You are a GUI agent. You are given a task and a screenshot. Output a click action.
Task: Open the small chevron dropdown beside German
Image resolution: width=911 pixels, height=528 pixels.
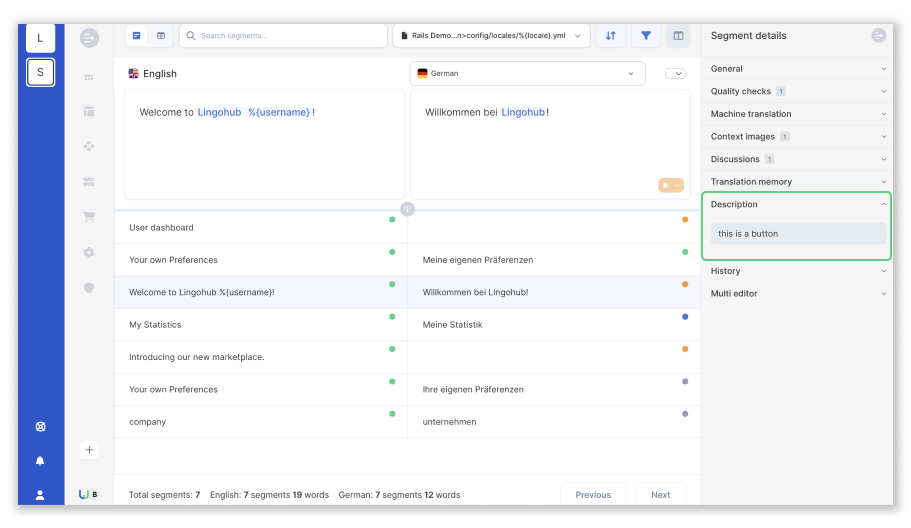675,74
